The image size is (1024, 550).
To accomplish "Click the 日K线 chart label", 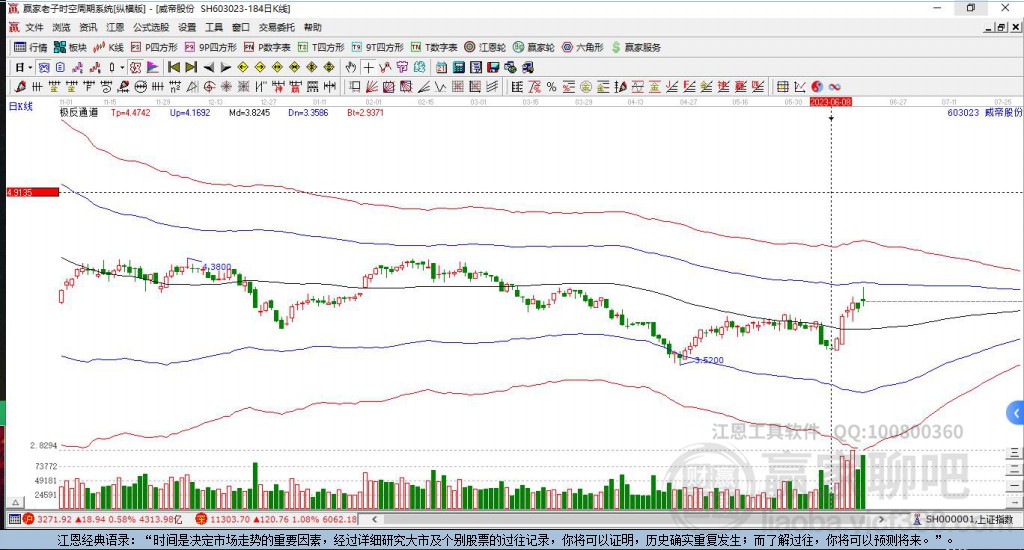I will (x=21, y=106).
